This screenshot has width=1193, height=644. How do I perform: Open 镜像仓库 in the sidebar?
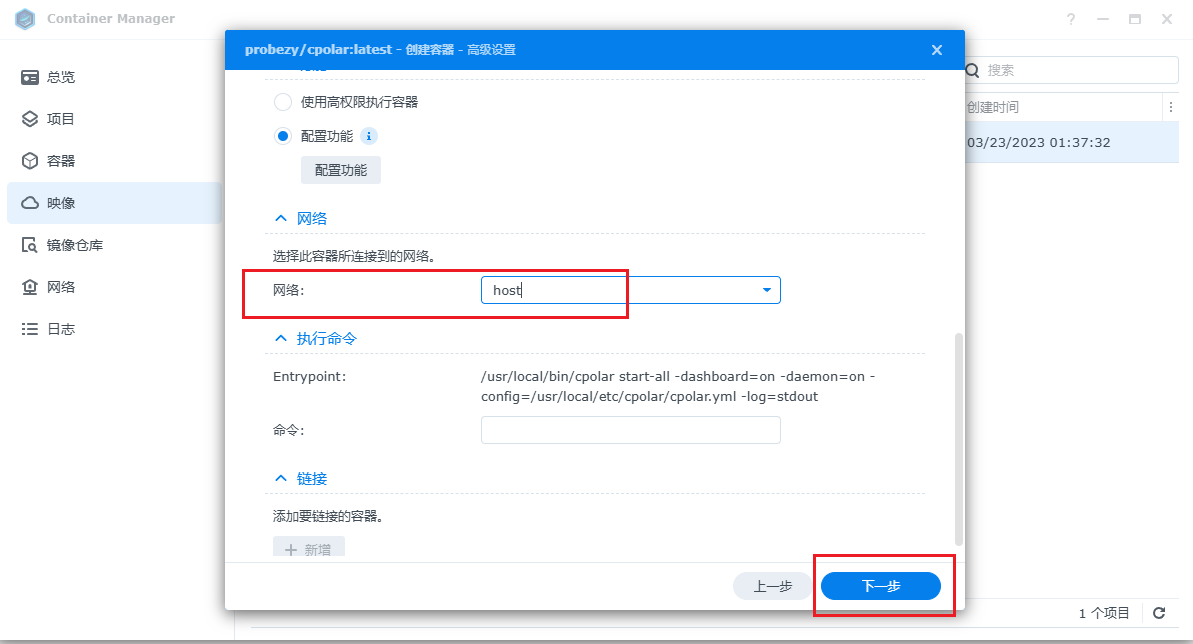click(x=74, y=245)
